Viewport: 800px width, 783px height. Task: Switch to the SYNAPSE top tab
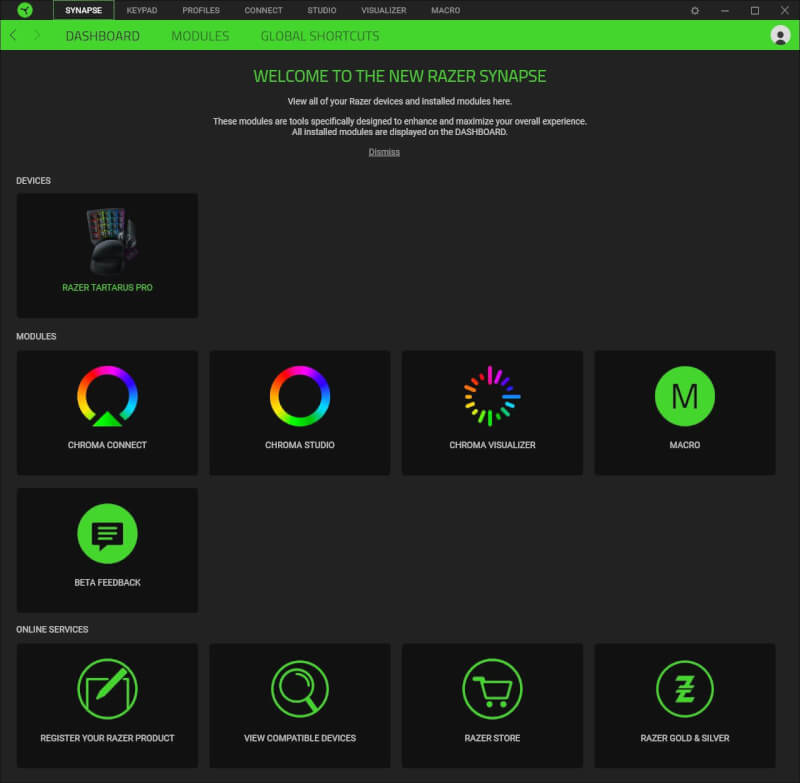point(84,10)
